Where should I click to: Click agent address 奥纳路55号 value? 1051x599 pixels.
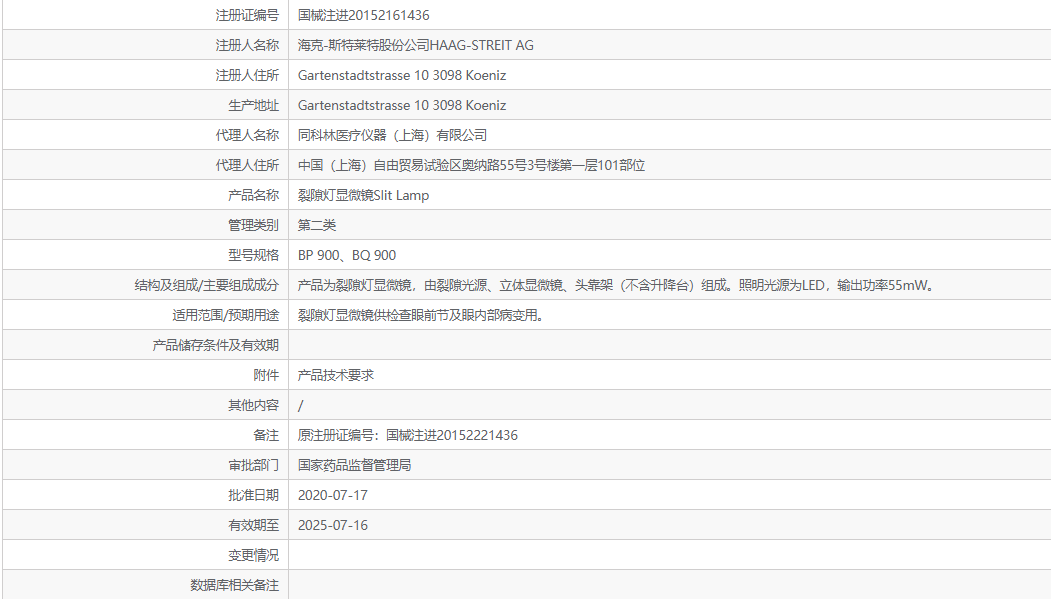point(471,165)
